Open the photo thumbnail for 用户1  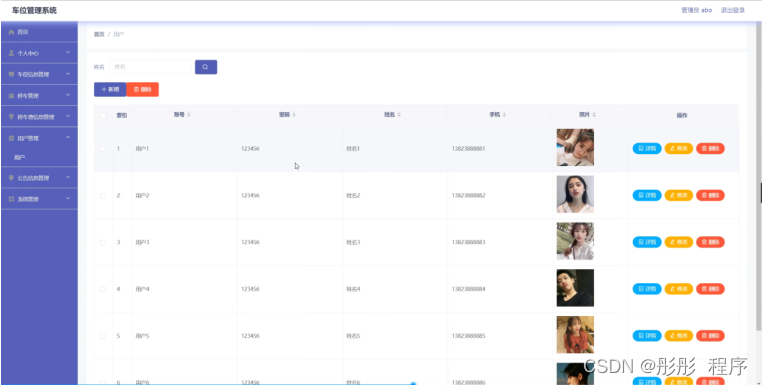[575, 147]
